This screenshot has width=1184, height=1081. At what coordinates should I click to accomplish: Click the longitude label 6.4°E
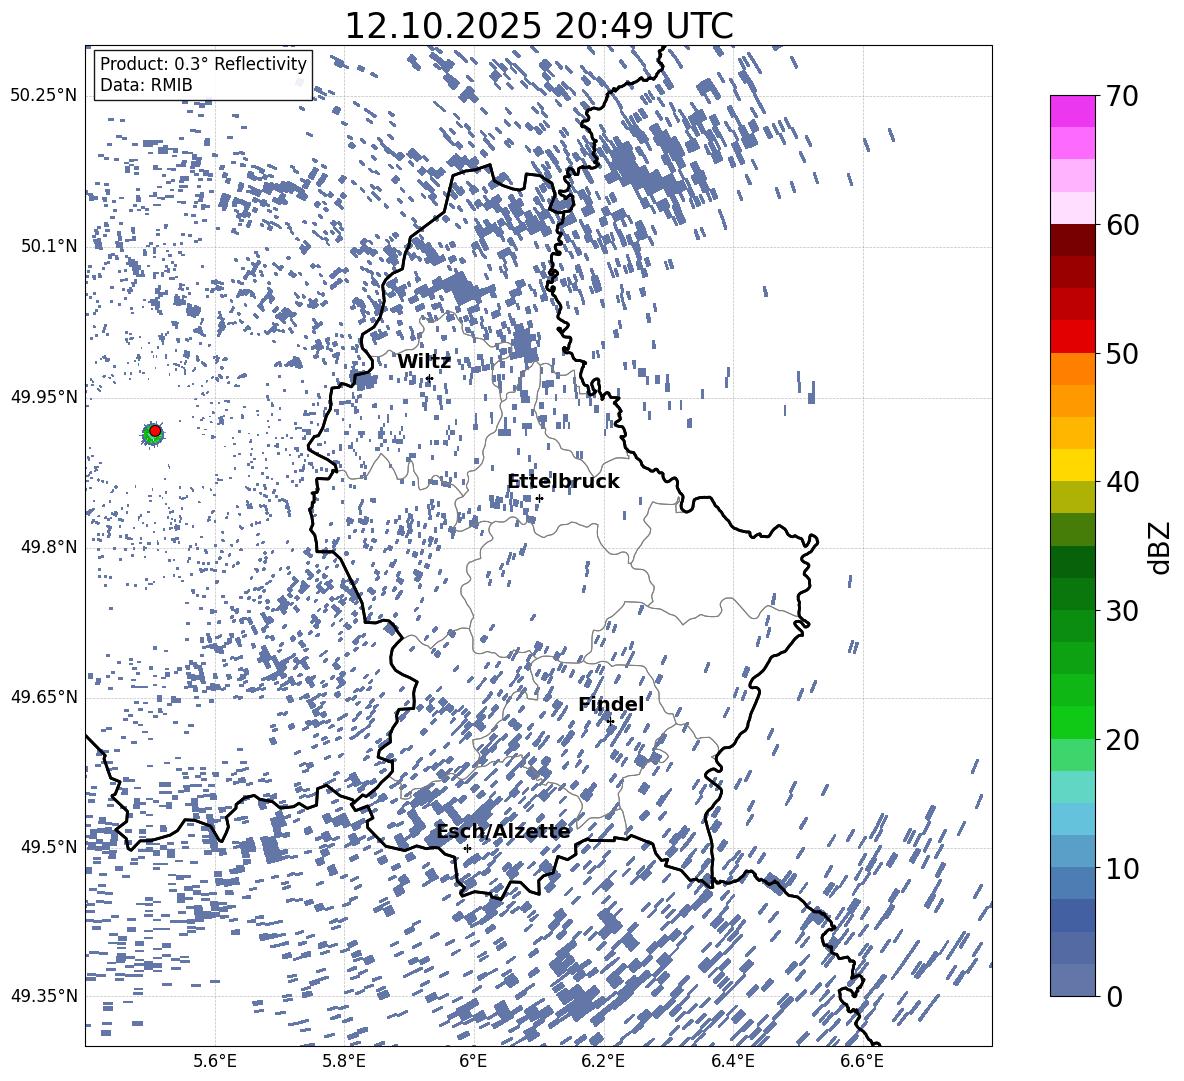732,1061
